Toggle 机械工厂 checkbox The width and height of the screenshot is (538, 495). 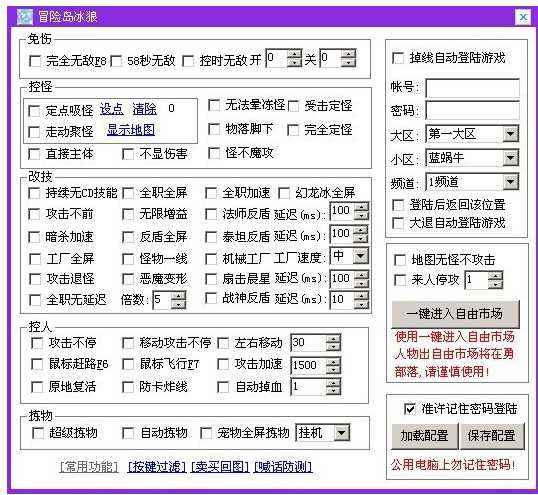coord(211,259)
